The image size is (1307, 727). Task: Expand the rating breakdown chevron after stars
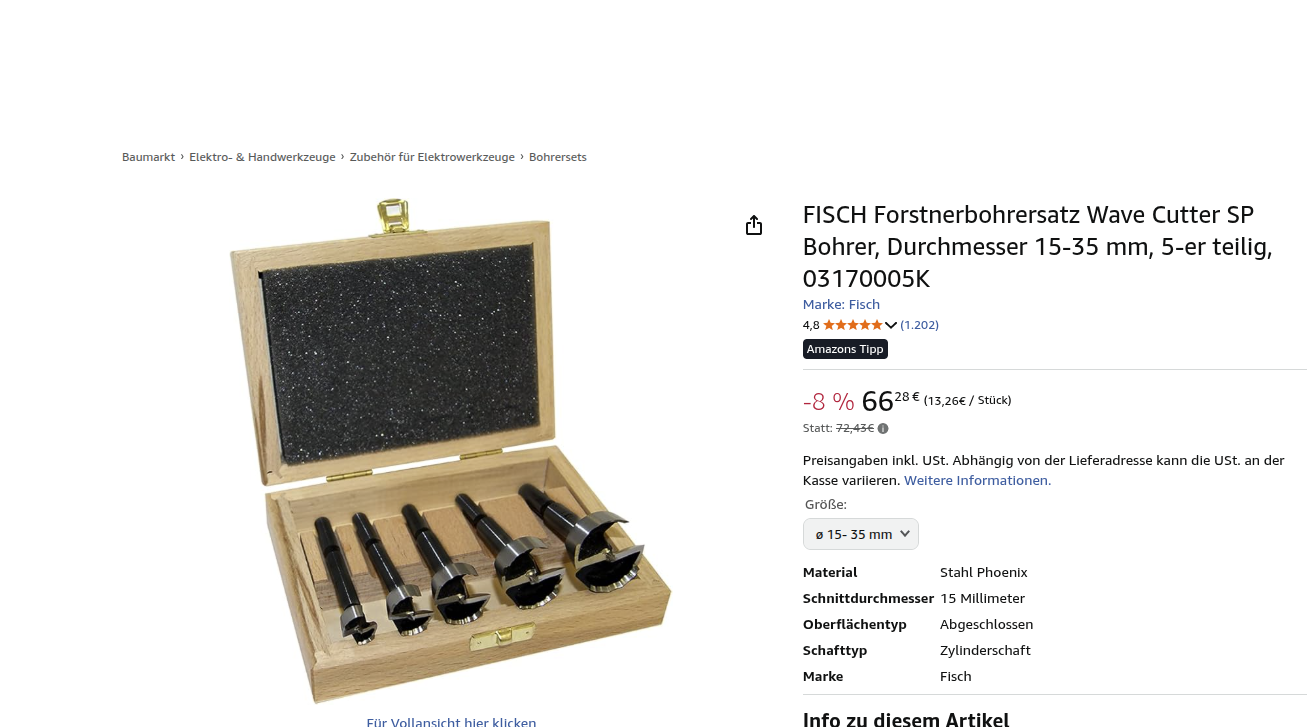tap(891, 325)
